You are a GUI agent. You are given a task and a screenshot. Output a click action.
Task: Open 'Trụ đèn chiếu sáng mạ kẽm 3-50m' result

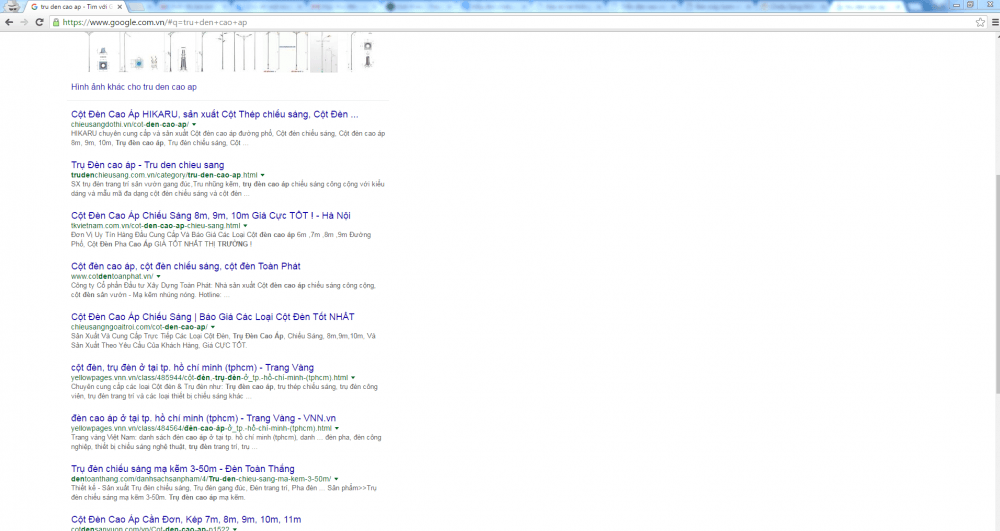click(182, 469)
